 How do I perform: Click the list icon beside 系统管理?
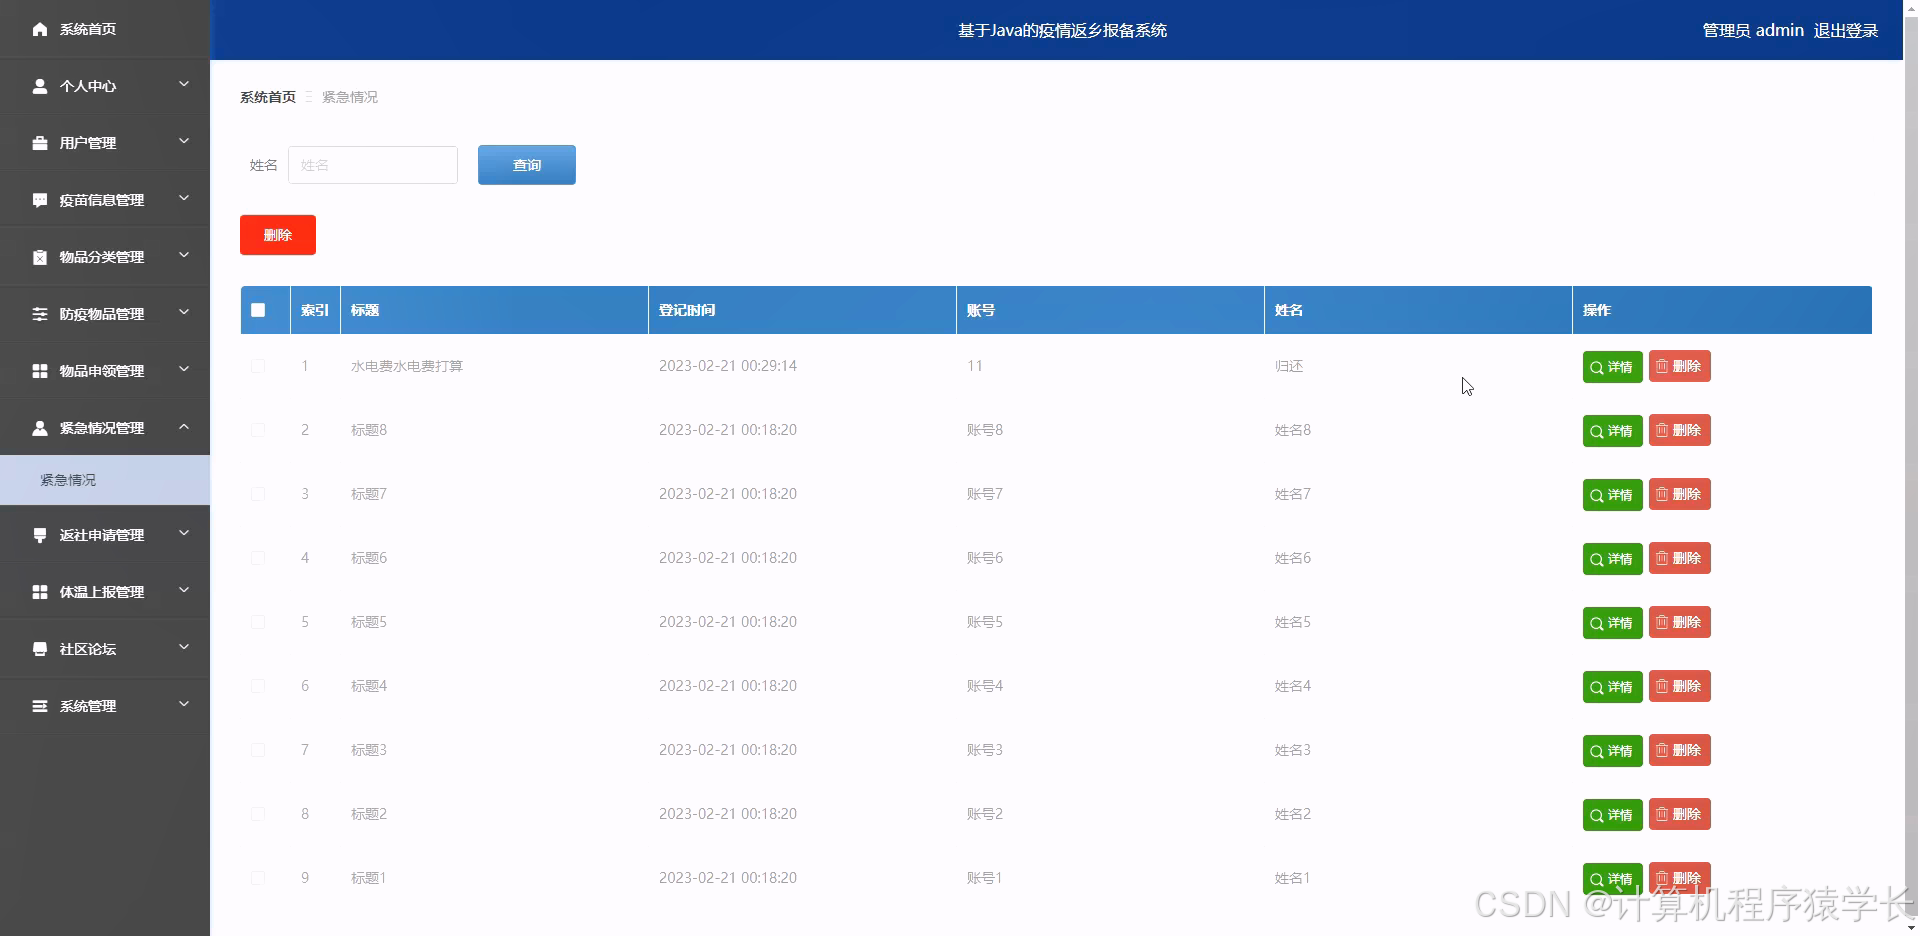(x=40, y=706)
